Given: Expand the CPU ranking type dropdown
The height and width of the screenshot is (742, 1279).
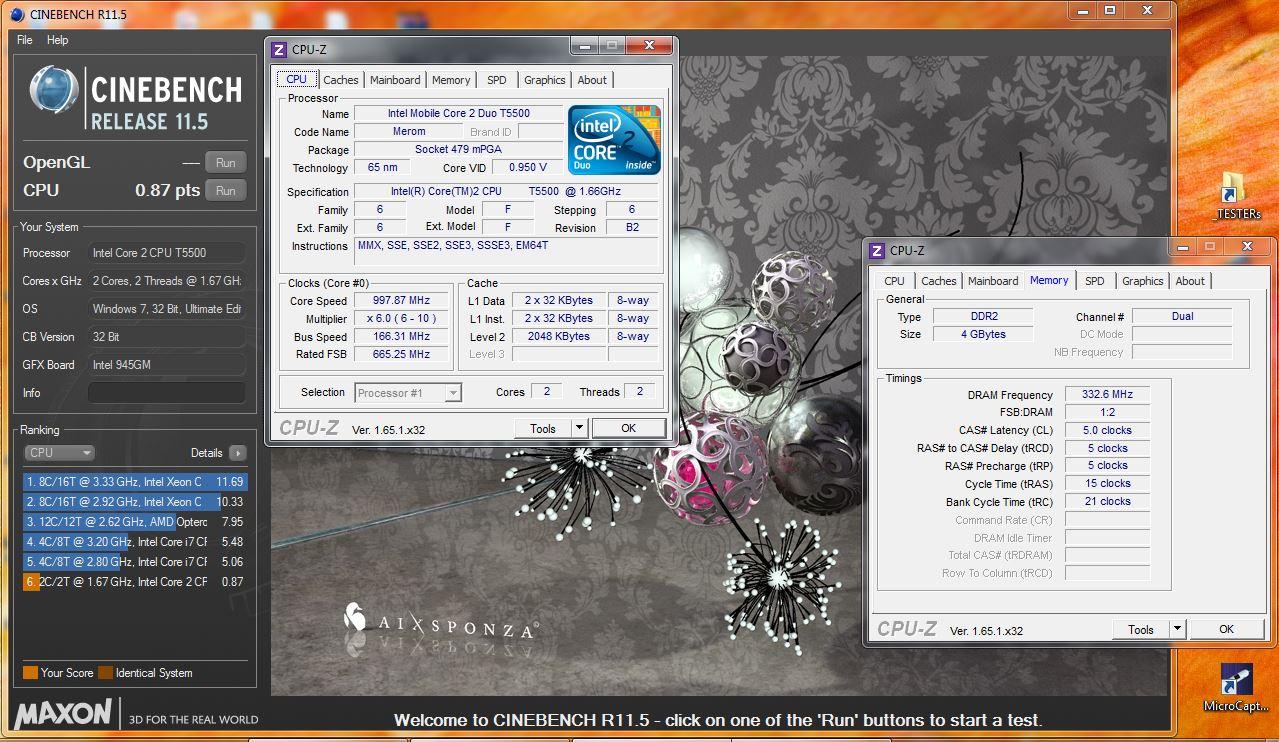Looking at the screenshot, I should 59,453.
